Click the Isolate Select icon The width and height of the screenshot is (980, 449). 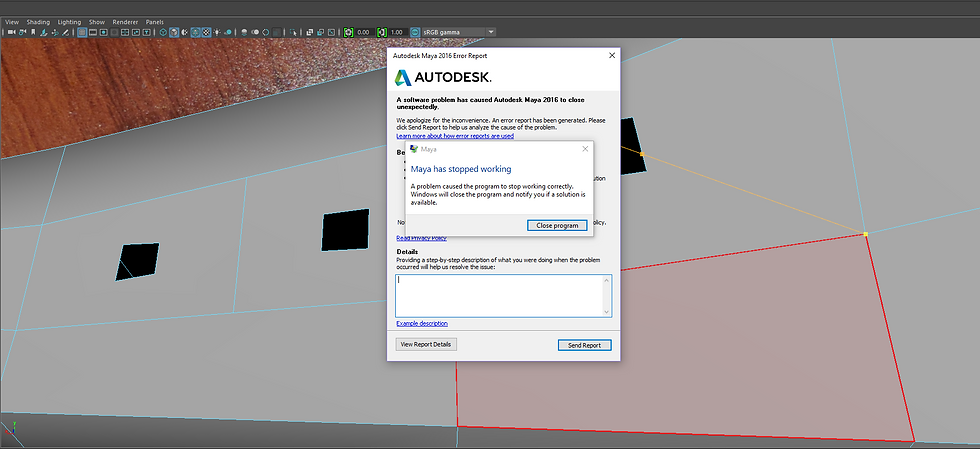pyautogui.click(x=293, y=31)
